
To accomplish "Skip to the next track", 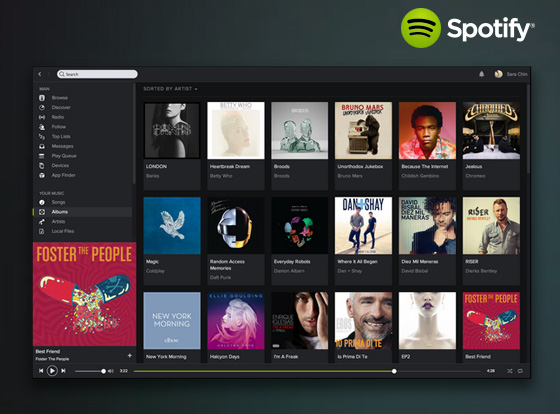I will tap(63, 371).
